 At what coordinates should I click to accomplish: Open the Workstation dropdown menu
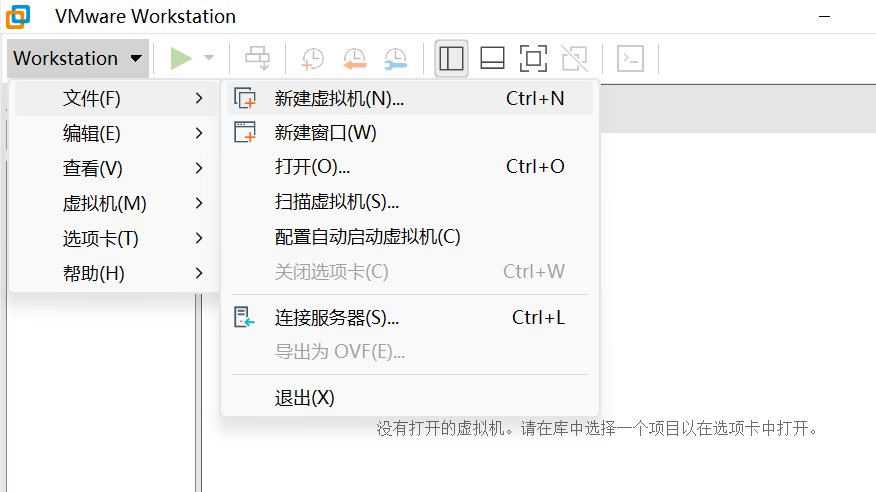78,58
